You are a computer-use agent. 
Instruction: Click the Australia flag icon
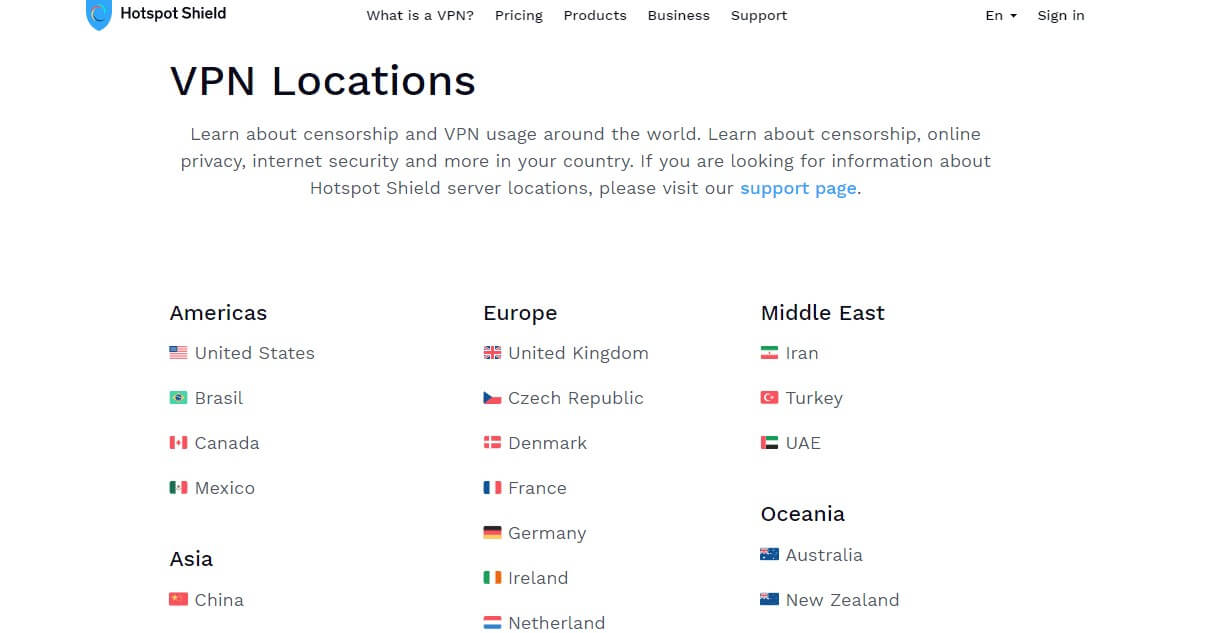pyautogui.click(x=769, y=555)
